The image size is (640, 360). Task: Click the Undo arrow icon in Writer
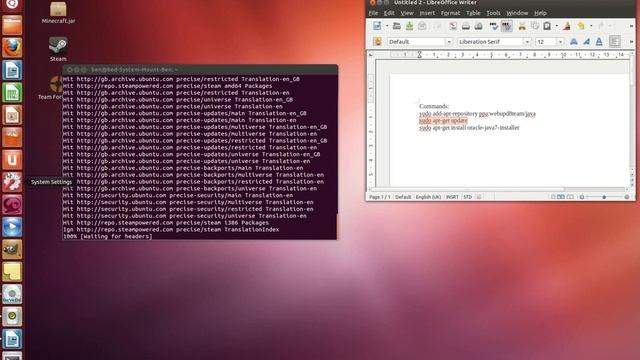(x=581, y=27)
